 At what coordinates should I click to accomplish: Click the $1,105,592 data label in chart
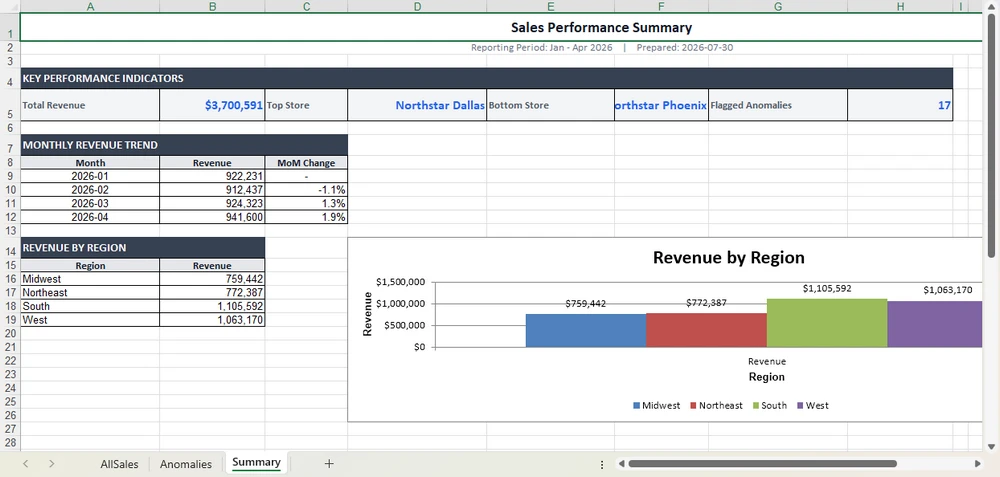[x=827, y=288]
